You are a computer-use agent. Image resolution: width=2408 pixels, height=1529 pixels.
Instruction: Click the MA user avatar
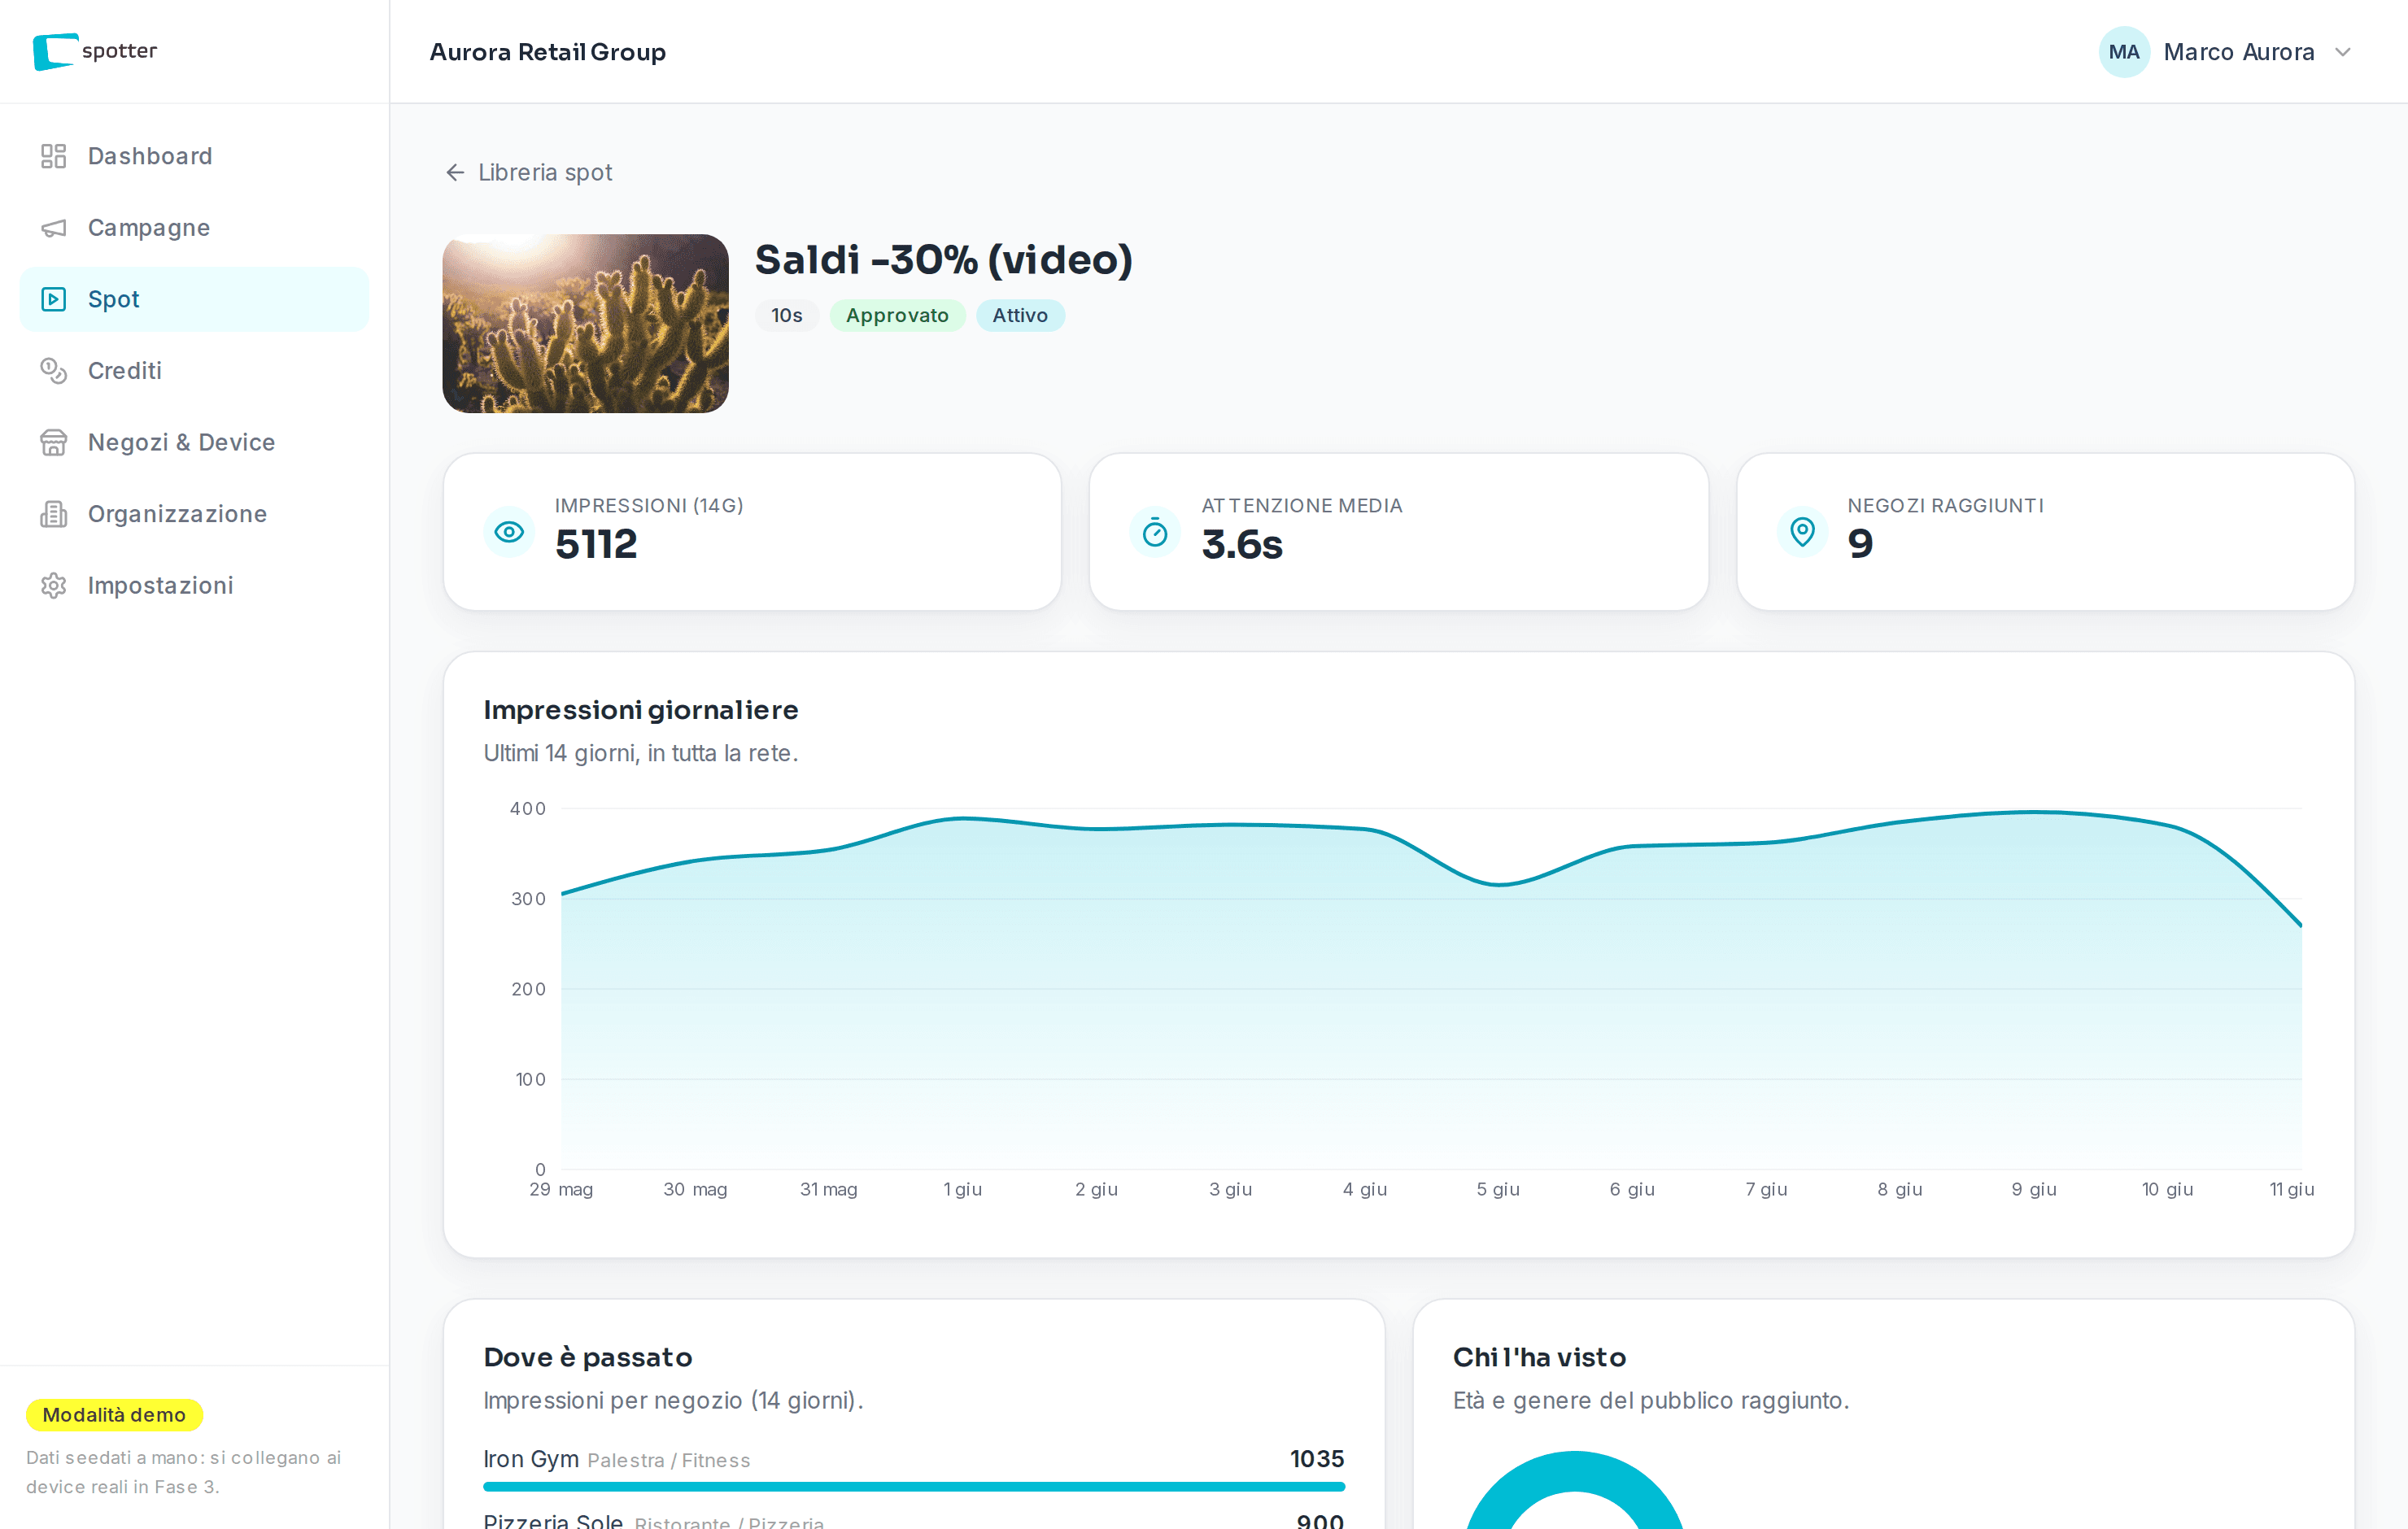tap(2124, 52)
